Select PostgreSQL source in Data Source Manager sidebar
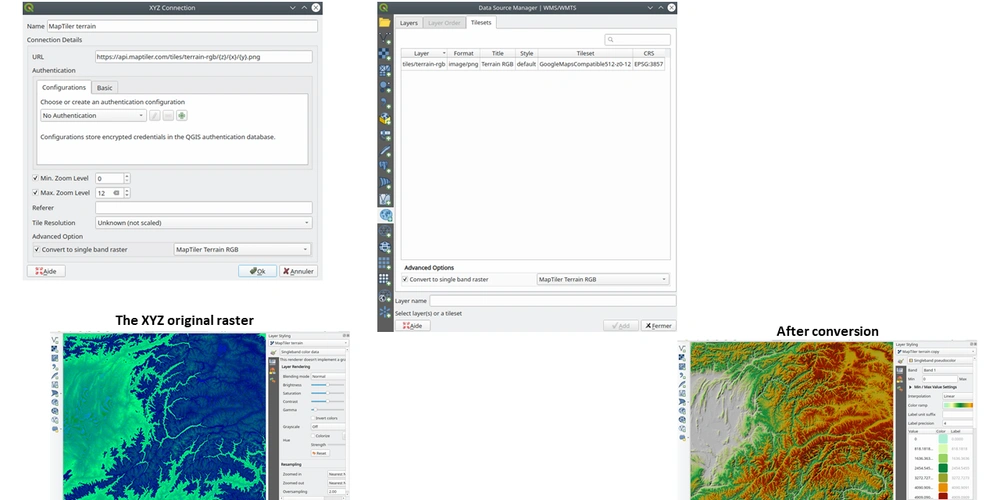 [385, 167]
